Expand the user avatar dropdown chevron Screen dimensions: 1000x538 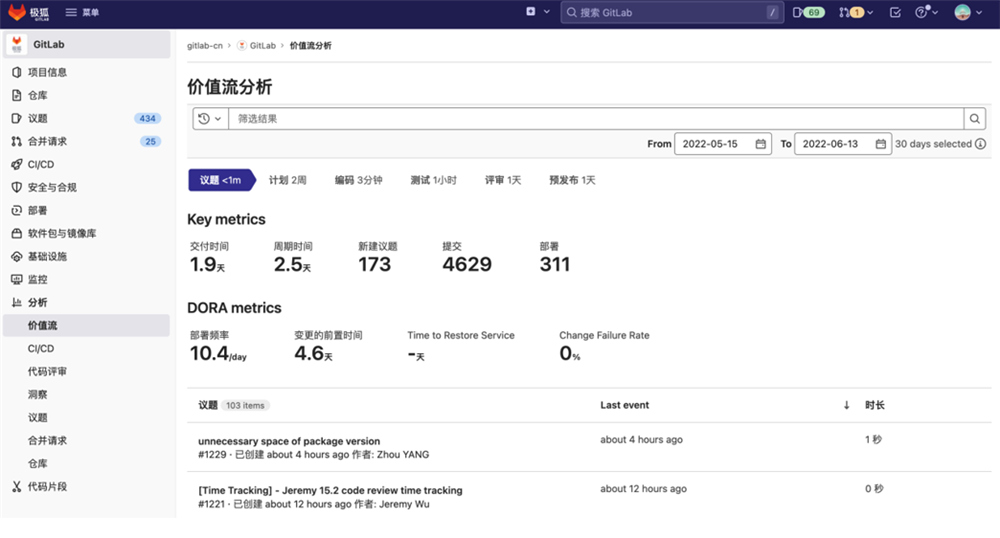pyautogui.click(x=979, y=12)
